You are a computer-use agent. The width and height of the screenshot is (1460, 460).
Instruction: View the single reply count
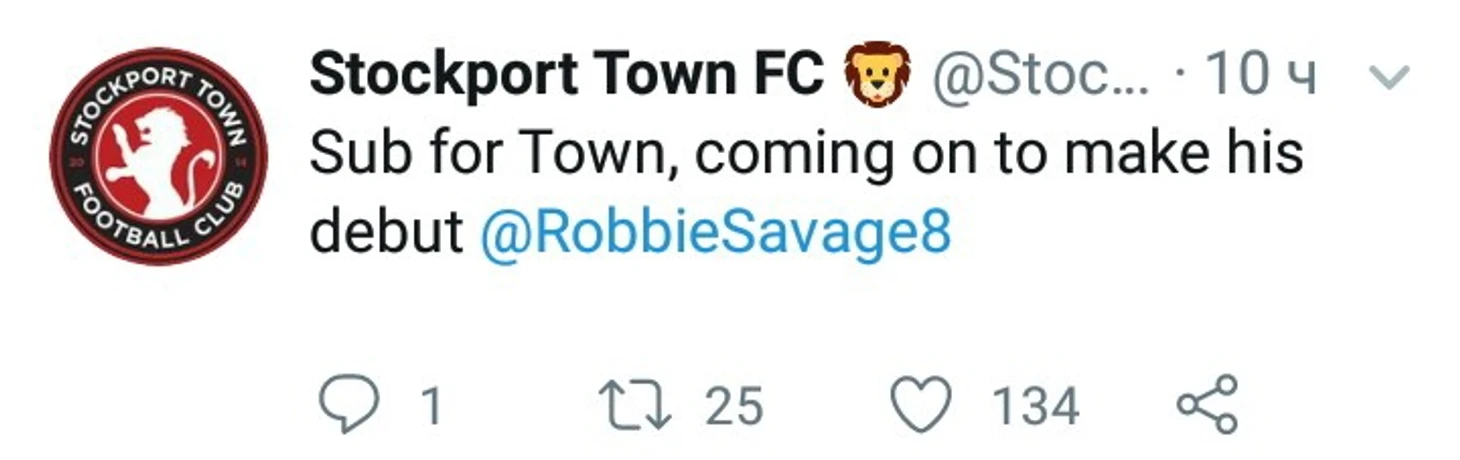click(x=430, y=407)
